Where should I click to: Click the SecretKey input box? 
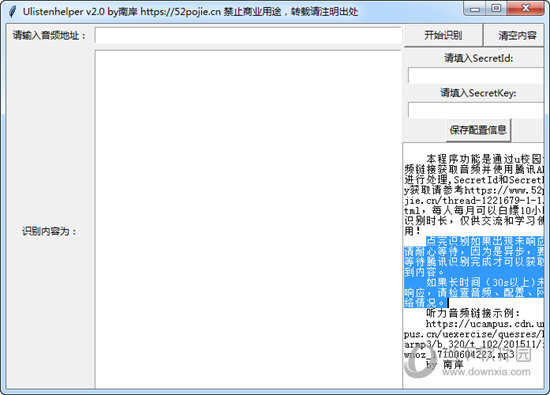[x=476, y=111]
